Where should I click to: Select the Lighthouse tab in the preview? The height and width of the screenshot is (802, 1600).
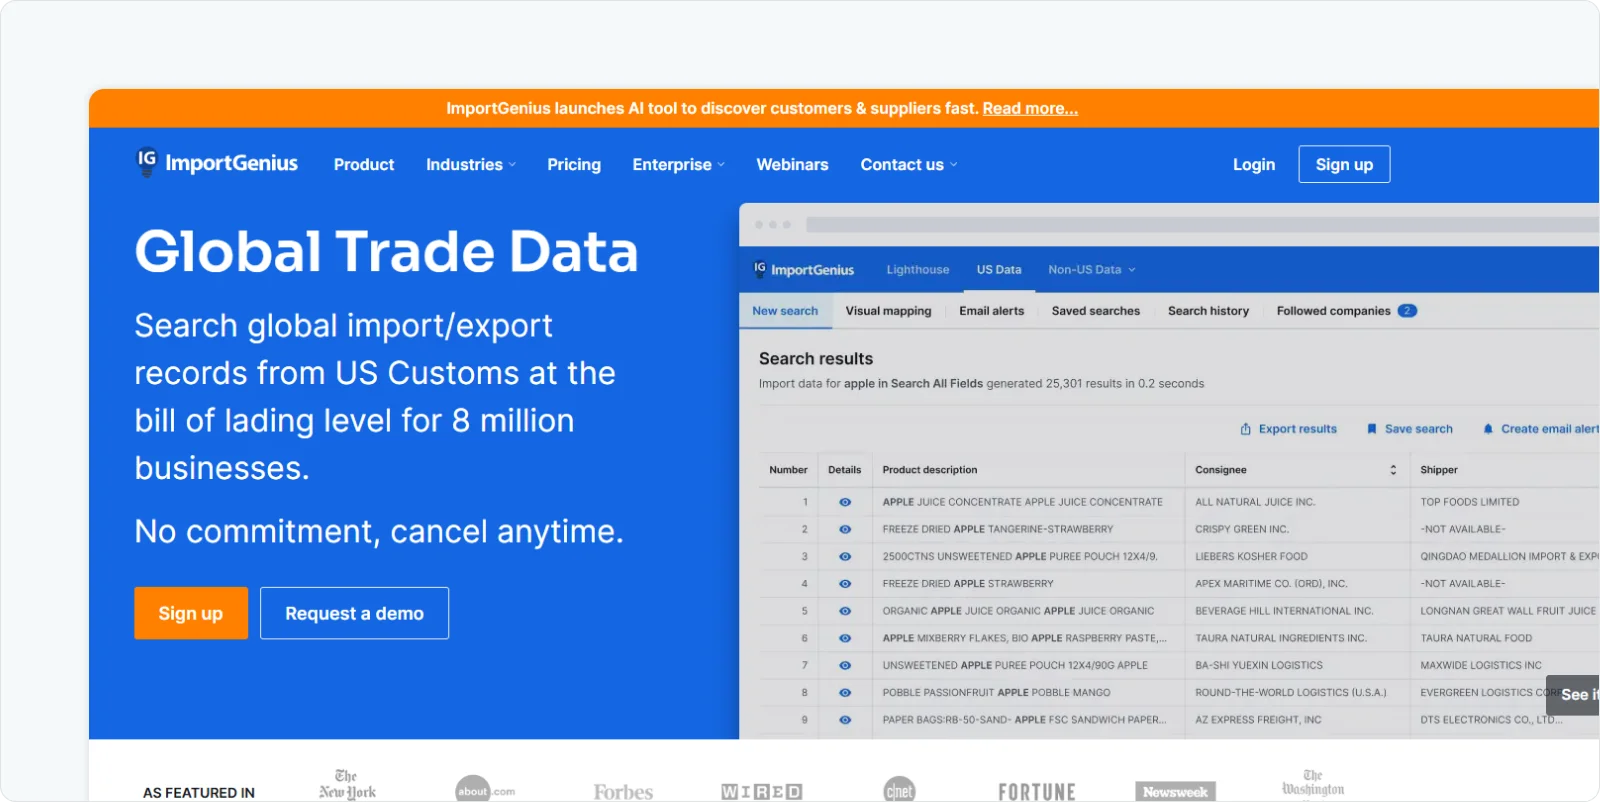pos(918,270)
